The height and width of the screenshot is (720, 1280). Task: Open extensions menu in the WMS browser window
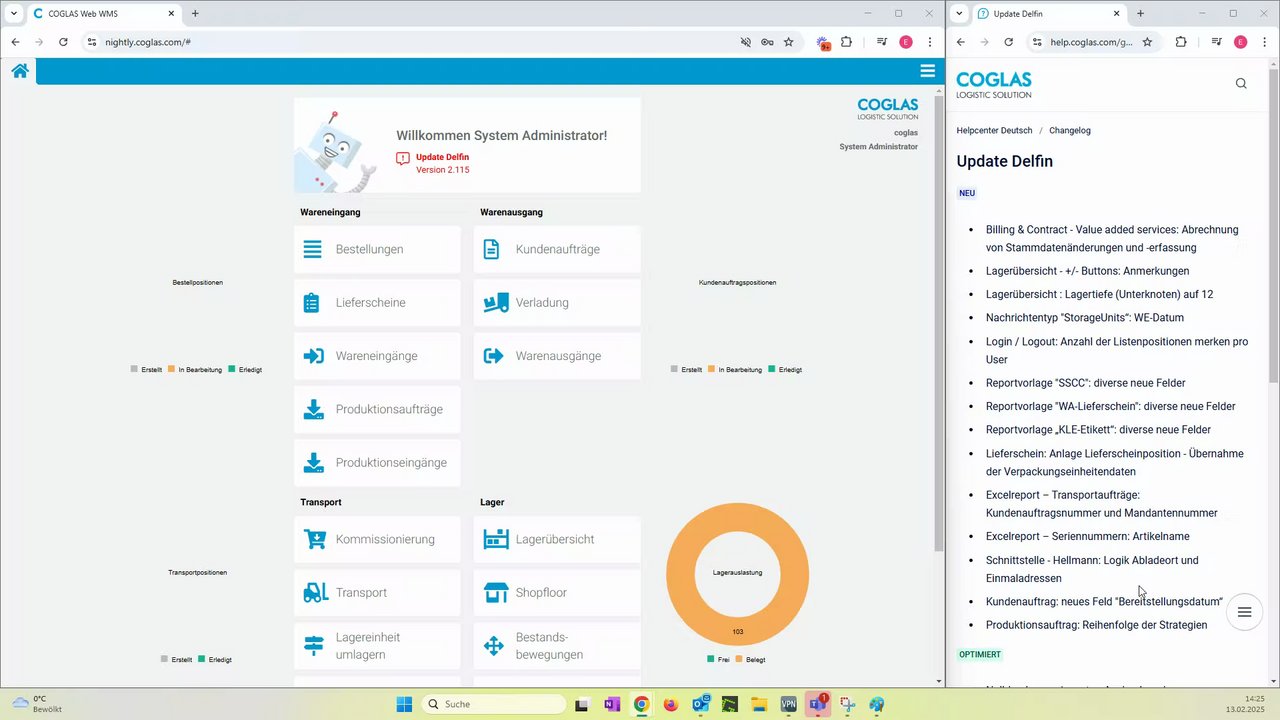point(846,42)
